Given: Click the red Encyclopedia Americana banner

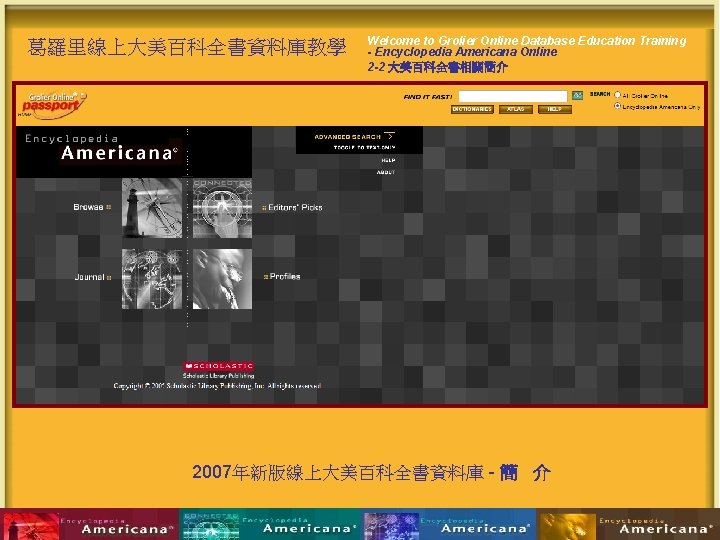Looking at the screenshot, I should coord(90,524).
